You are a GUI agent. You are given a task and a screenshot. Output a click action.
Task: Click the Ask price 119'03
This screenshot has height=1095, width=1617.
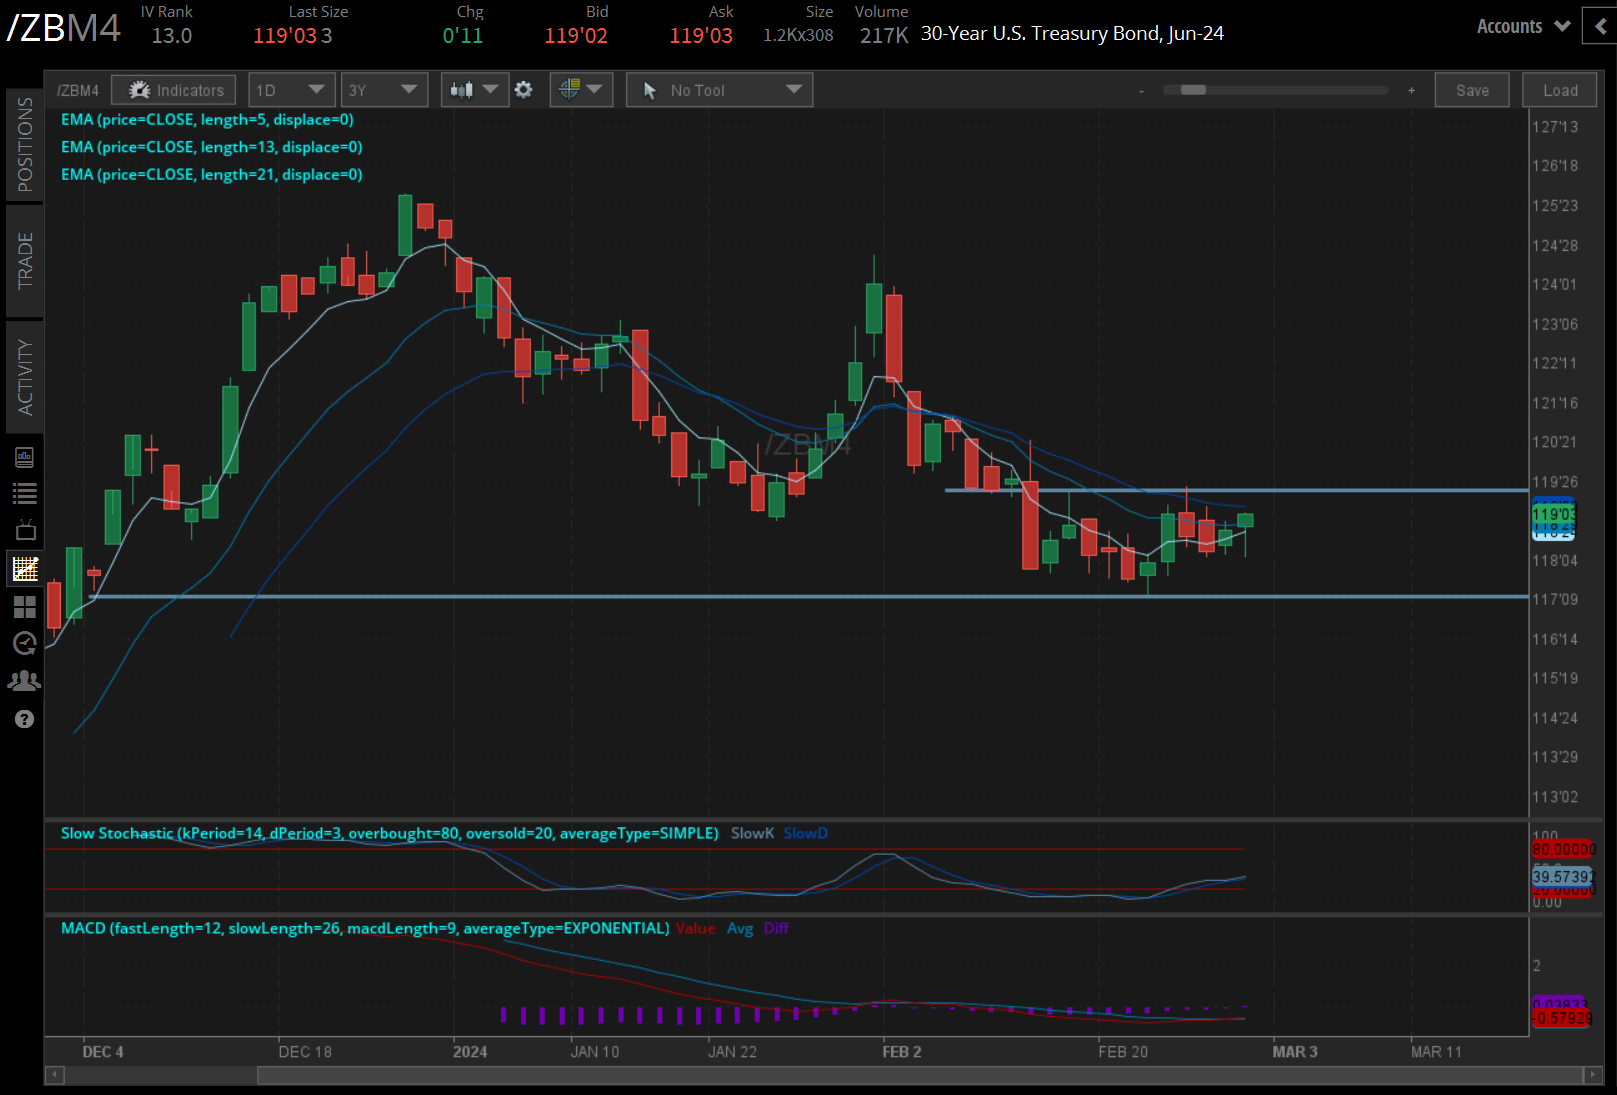[701, 36]
